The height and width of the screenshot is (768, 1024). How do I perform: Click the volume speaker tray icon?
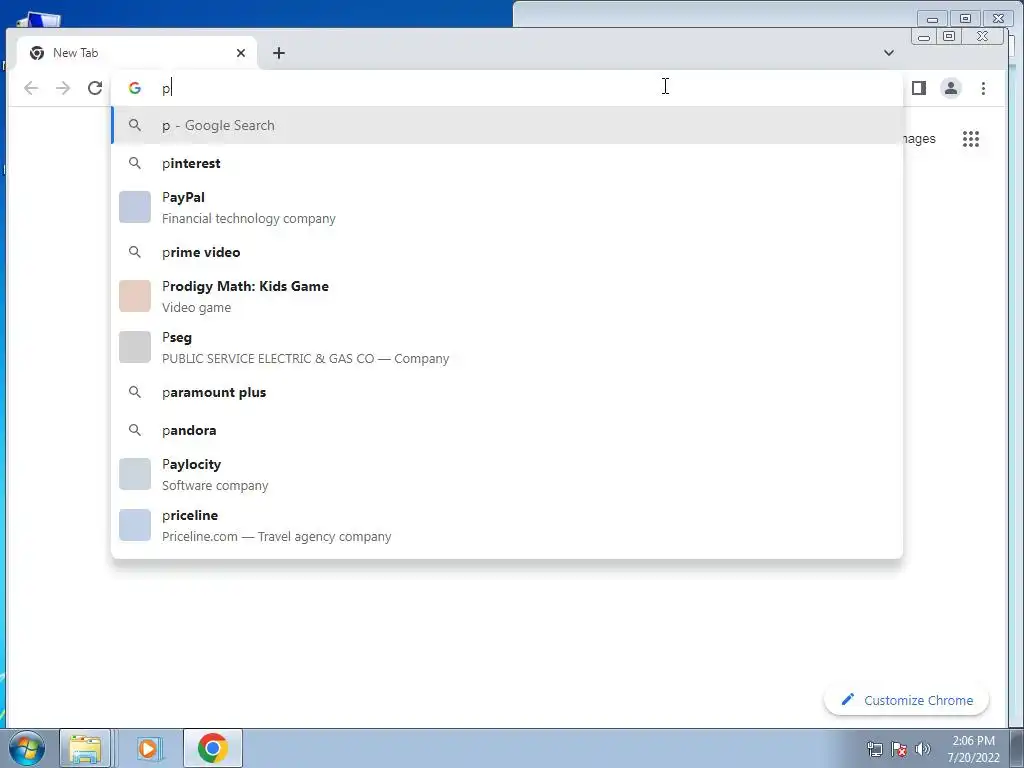click(923, 749)
